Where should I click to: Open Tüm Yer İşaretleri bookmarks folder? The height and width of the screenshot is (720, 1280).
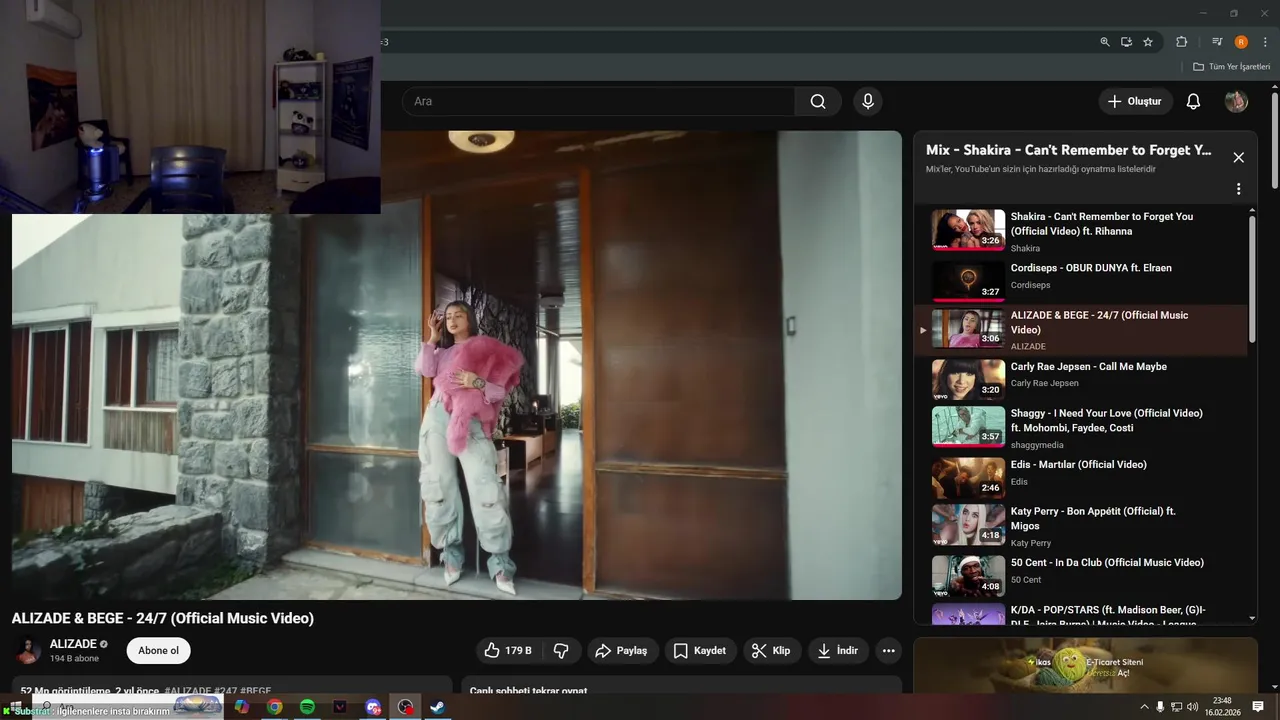tap(1231, 67)
